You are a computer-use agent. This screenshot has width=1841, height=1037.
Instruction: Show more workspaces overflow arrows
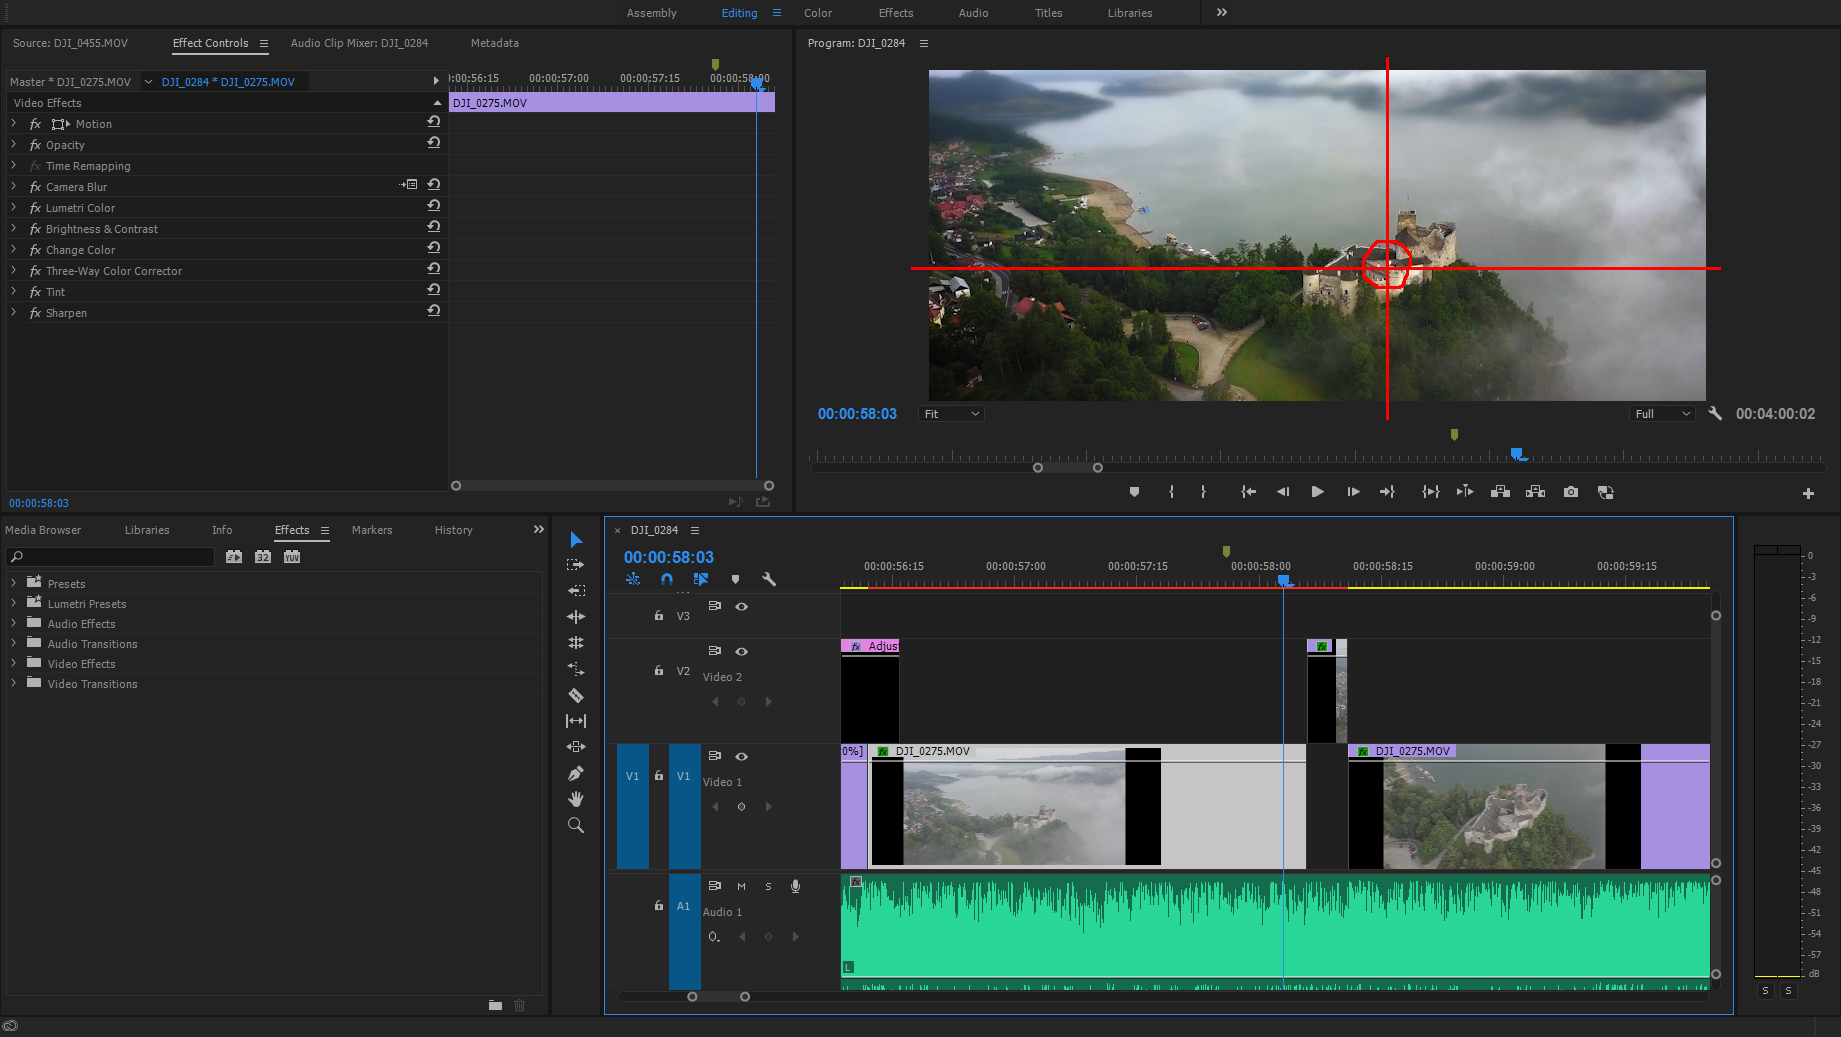(x=1221, y=12)
